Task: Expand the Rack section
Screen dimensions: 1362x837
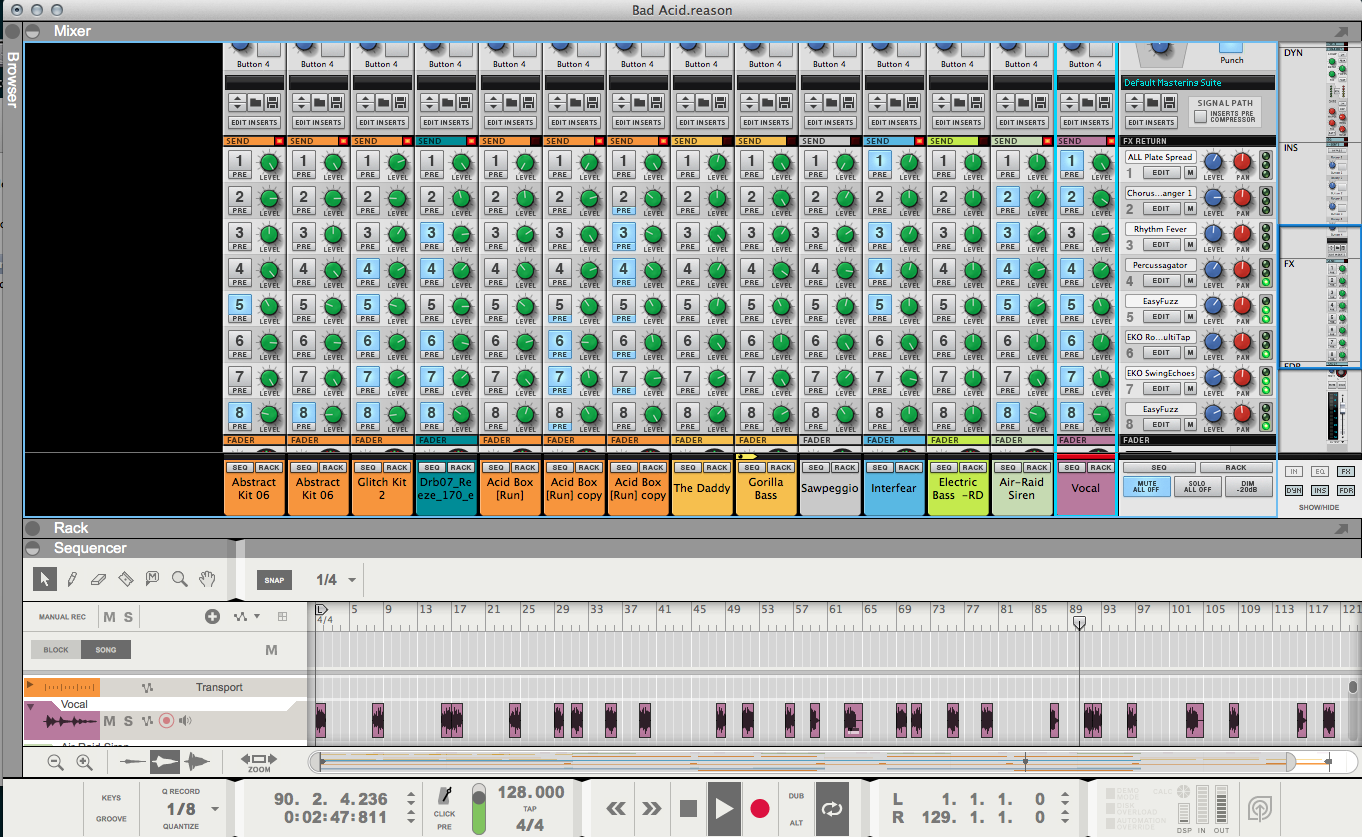Action: pyautogui.click(x=34, y=528)
